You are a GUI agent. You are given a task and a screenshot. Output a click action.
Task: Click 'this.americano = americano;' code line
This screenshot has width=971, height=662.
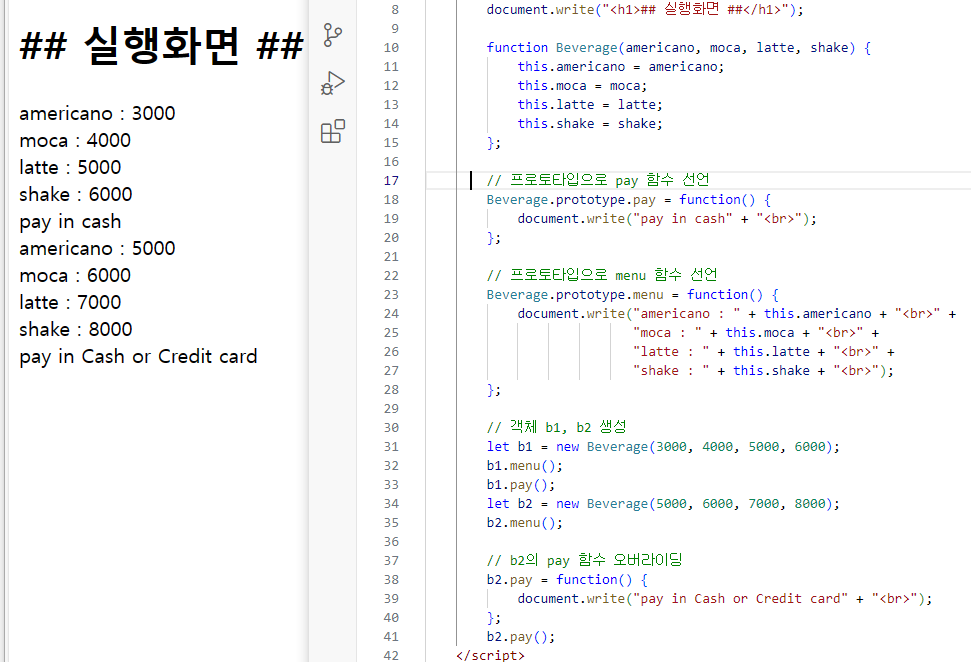tap(620, 67)
